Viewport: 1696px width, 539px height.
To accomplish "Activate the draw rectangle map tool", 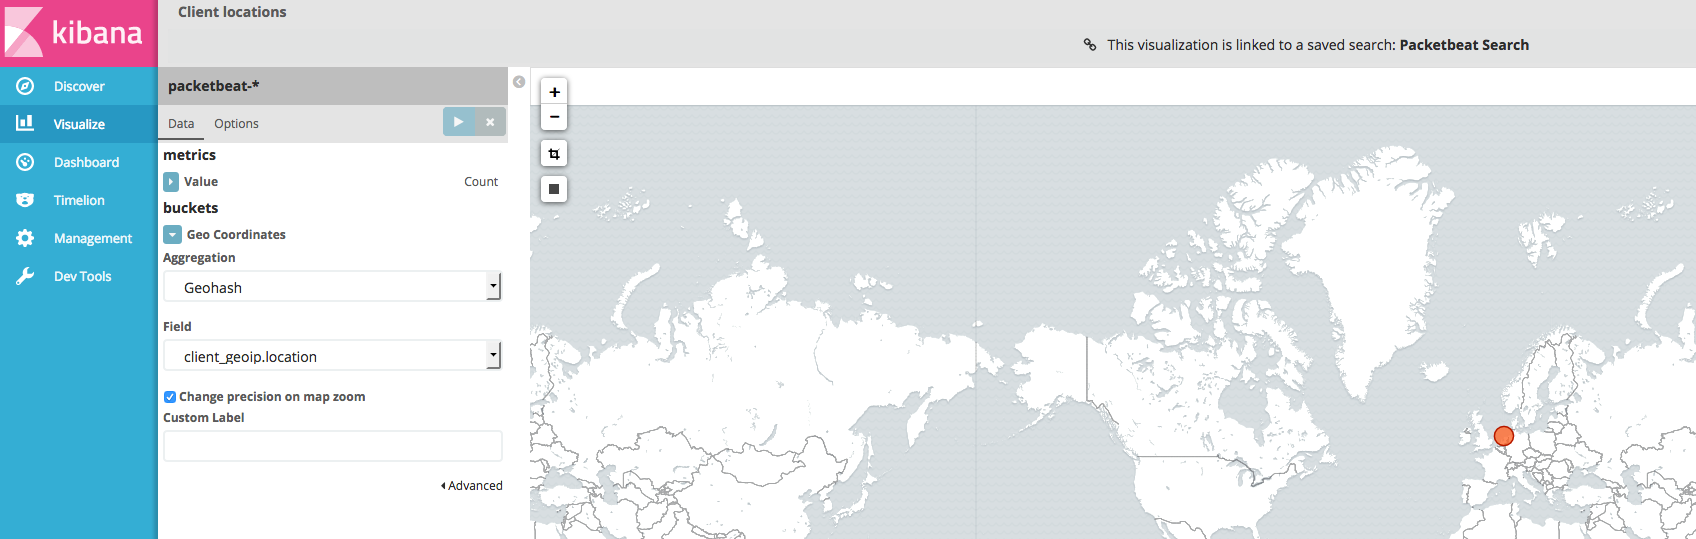I will click(554, 189).
